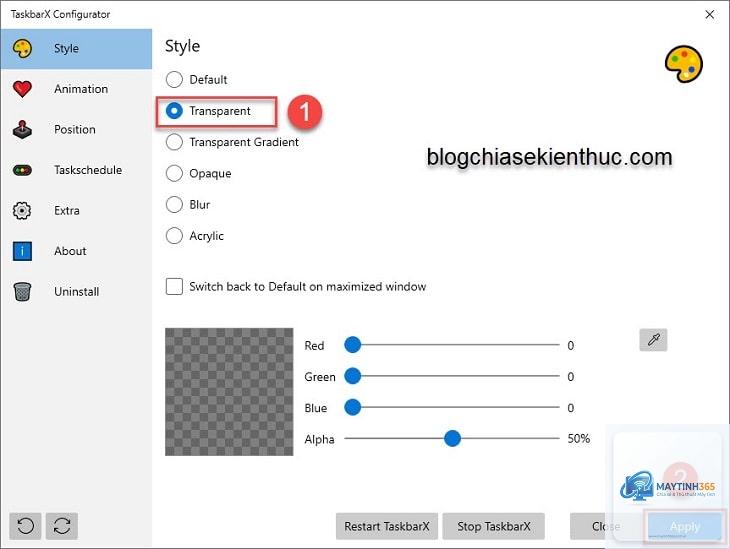Enable Switch back to Default on maximized window

point(174,286)
